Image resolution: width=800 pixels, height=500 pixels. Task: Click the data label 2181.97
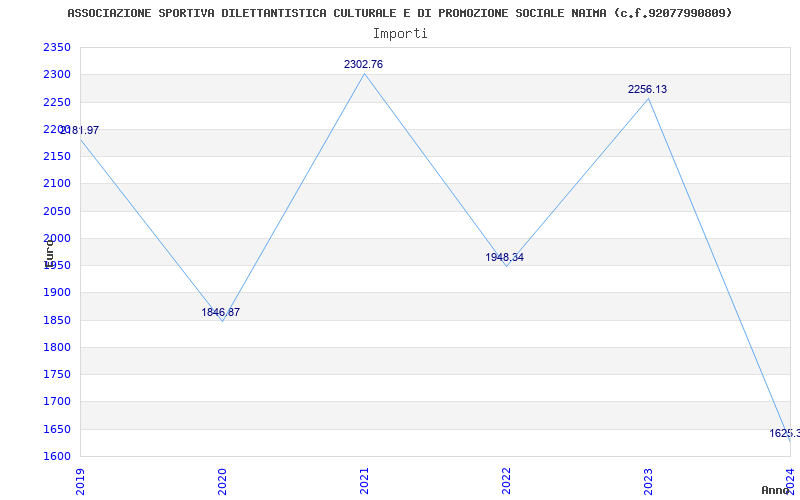click(x=80, y=130)
